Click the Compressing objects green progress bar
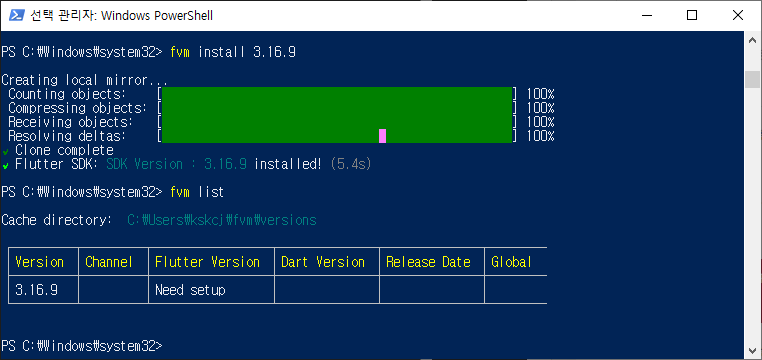 click(337, 108)
